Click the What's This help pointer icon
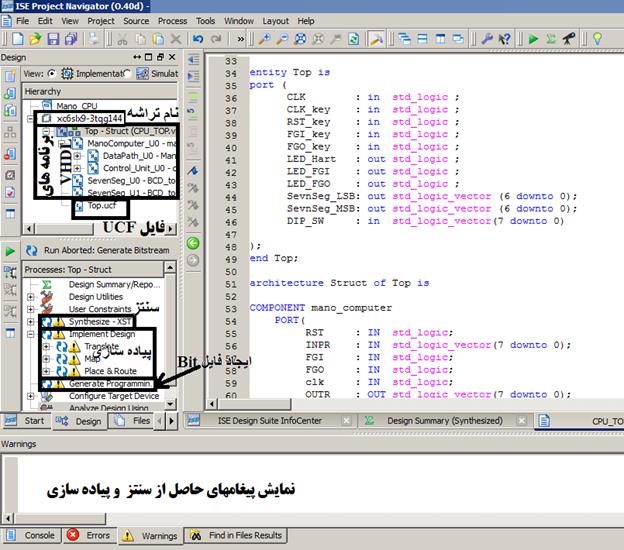The height and width of the screenshot is (550, 624). click(505, 39)
